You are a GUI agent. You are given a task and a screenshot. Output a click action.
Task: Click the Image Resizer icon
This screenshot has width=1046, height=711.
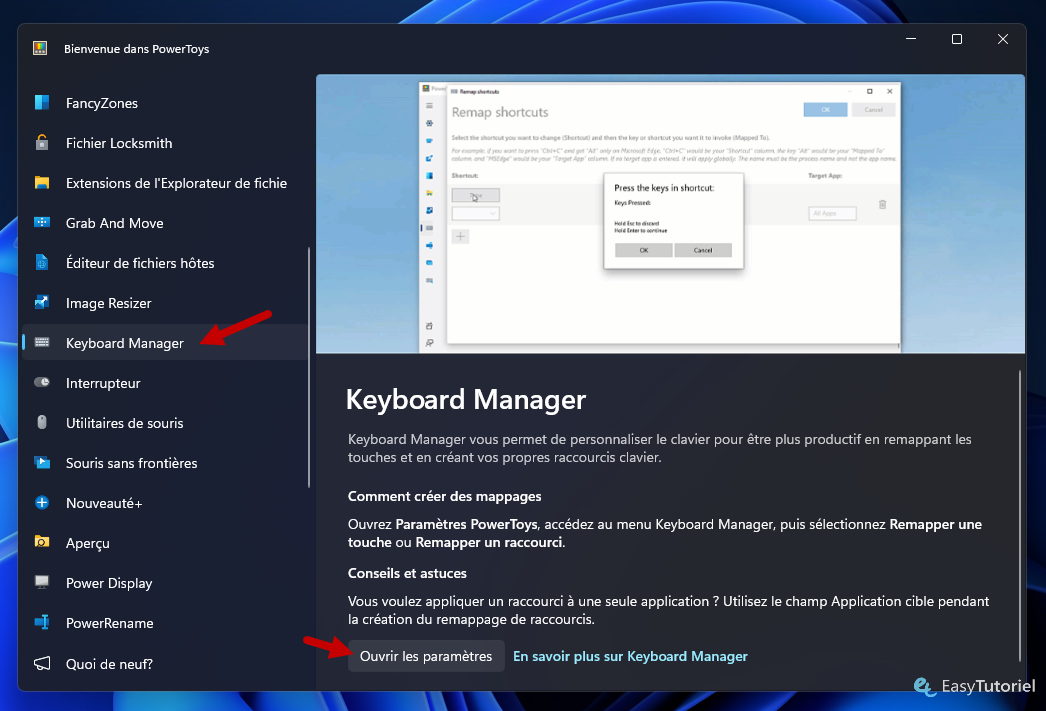42,303
